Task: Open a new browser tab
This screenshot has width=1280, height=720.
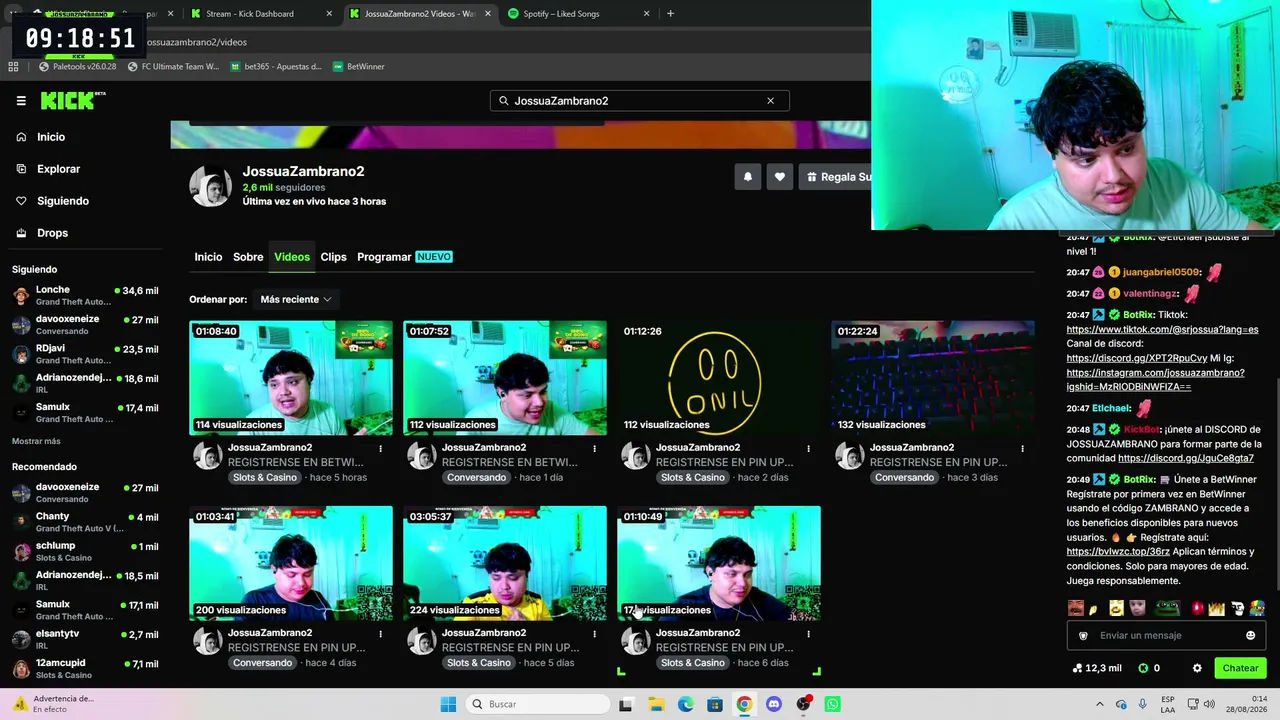Action: point(670,14)
